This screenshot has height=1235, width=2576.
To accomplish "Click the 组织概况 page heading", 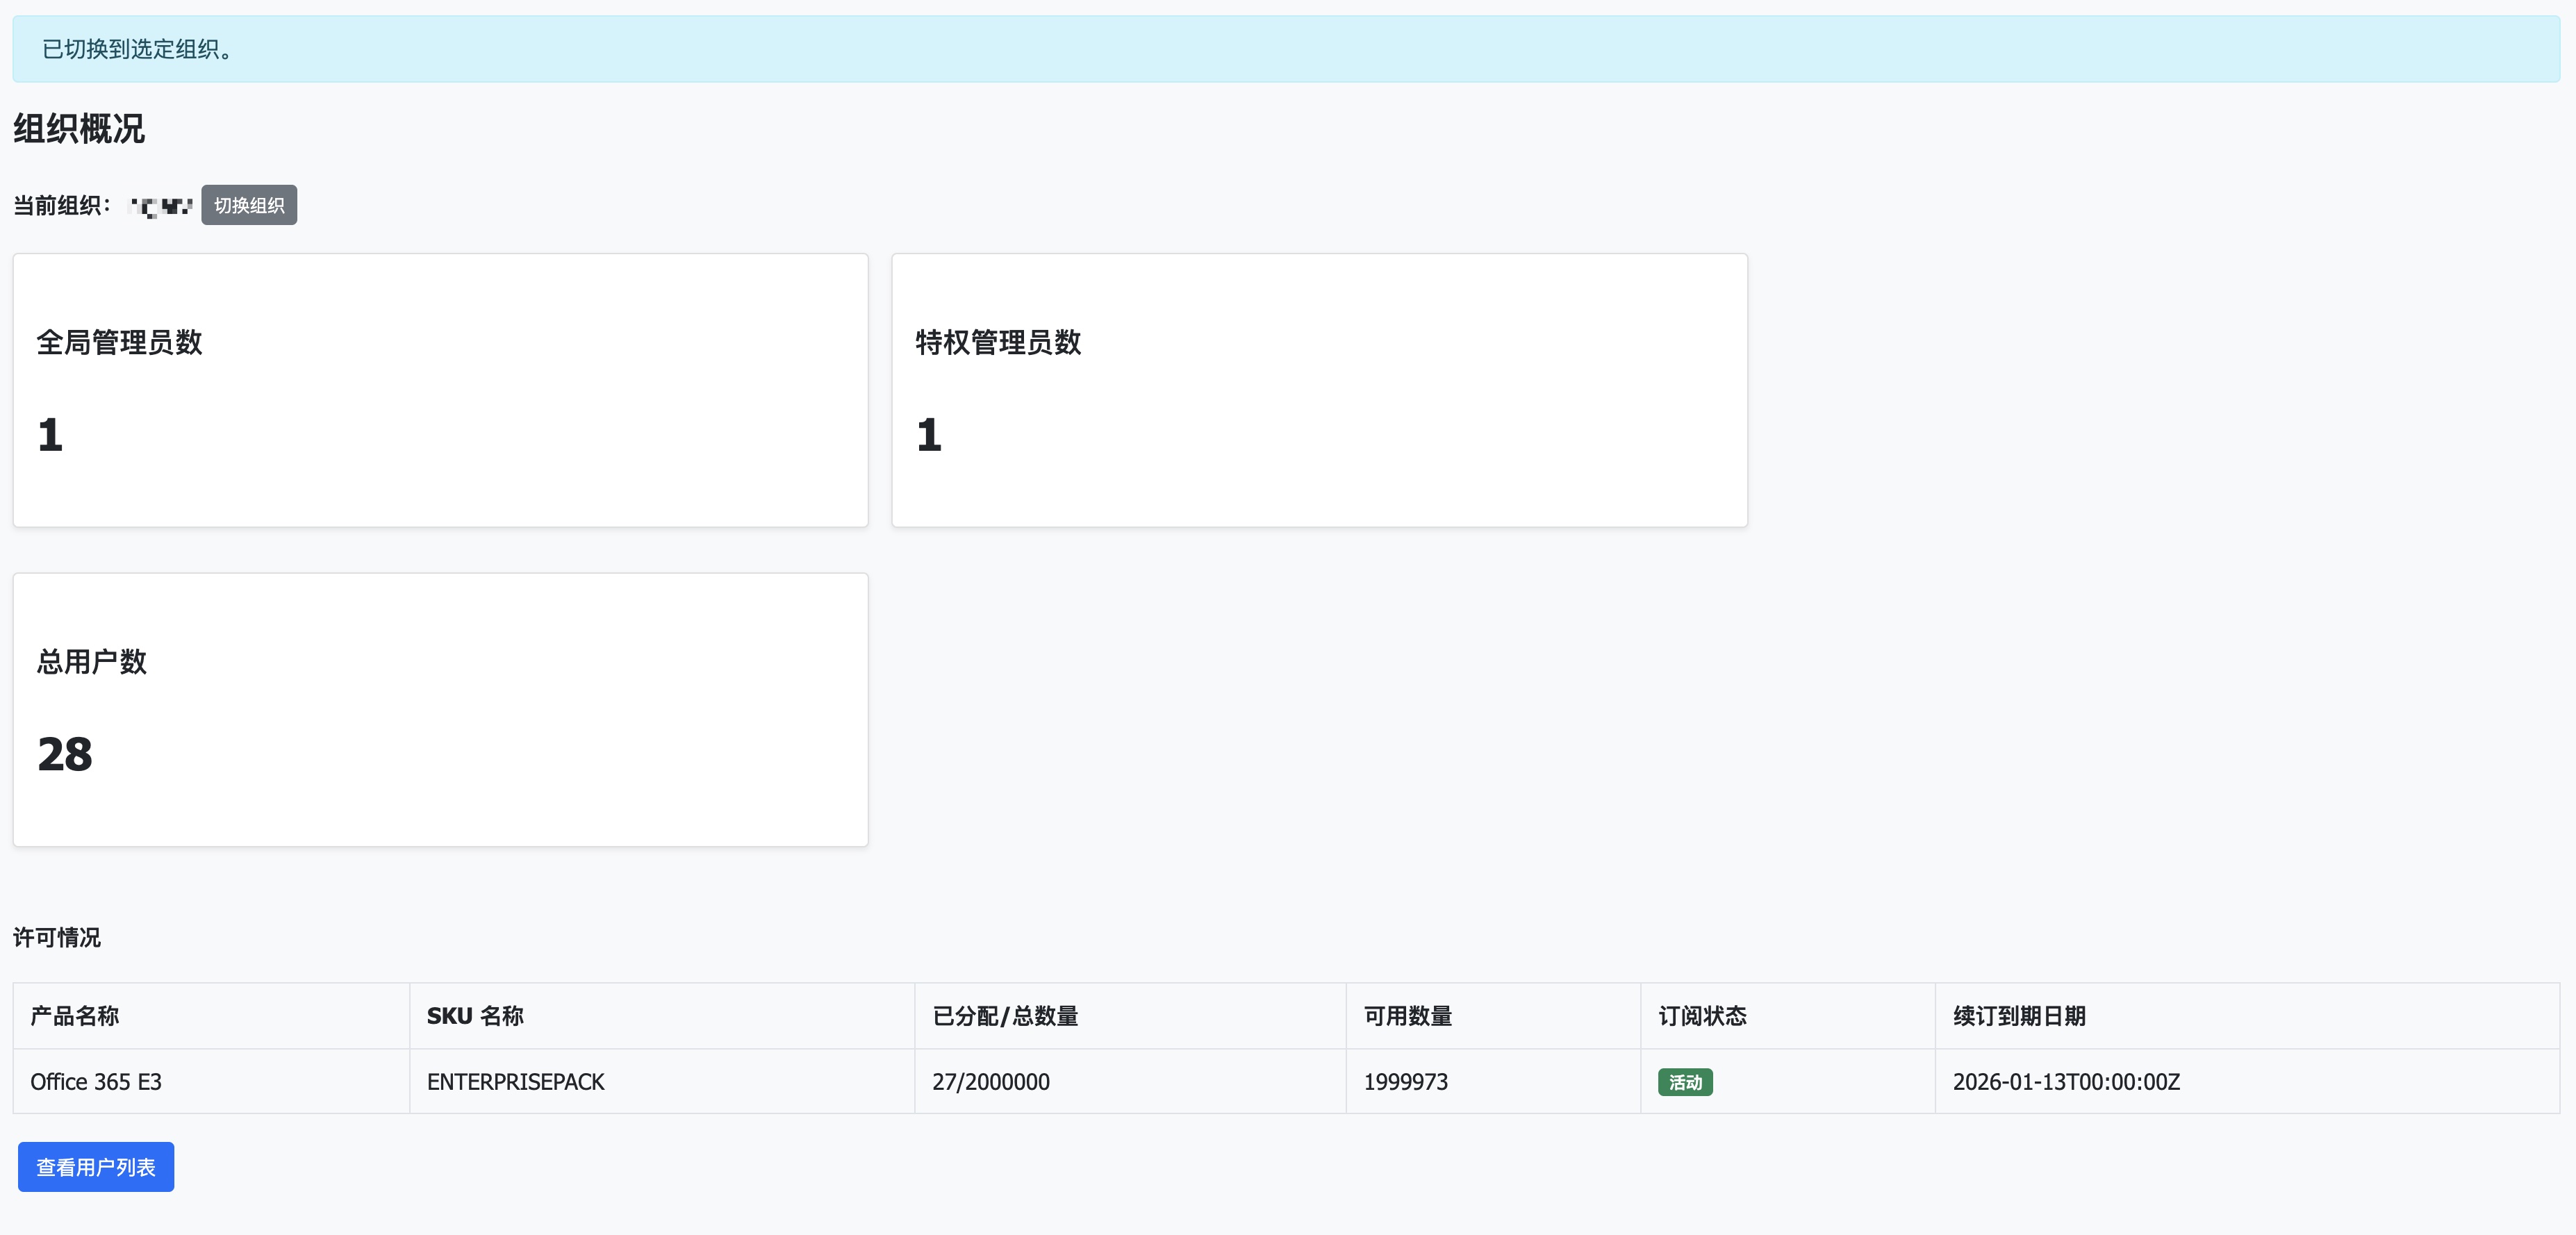I will click(x=79, y=129).
